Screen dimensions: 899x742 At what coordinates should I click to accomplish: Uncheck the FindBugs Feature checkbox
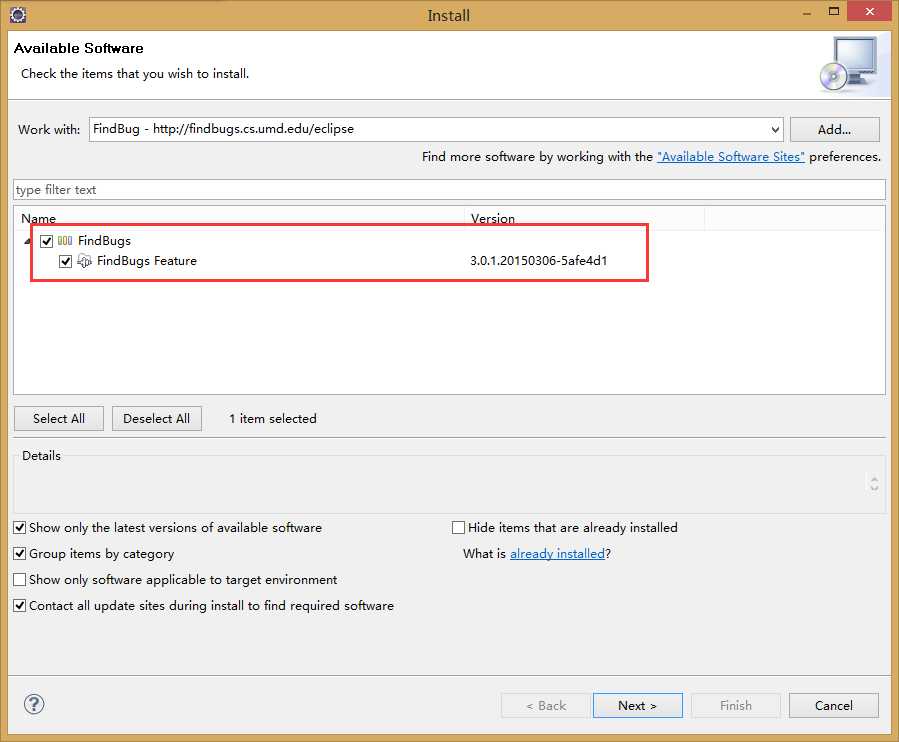pos(65,261)
